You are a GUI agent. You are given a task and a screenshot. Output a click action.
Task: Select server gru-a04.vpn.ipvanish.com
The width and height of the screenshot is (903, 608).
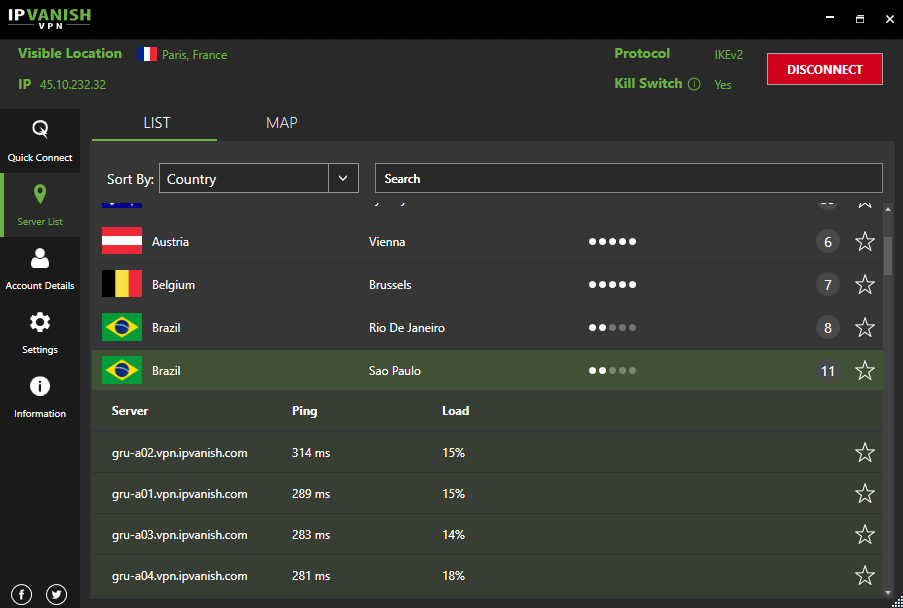coord(180,576)
